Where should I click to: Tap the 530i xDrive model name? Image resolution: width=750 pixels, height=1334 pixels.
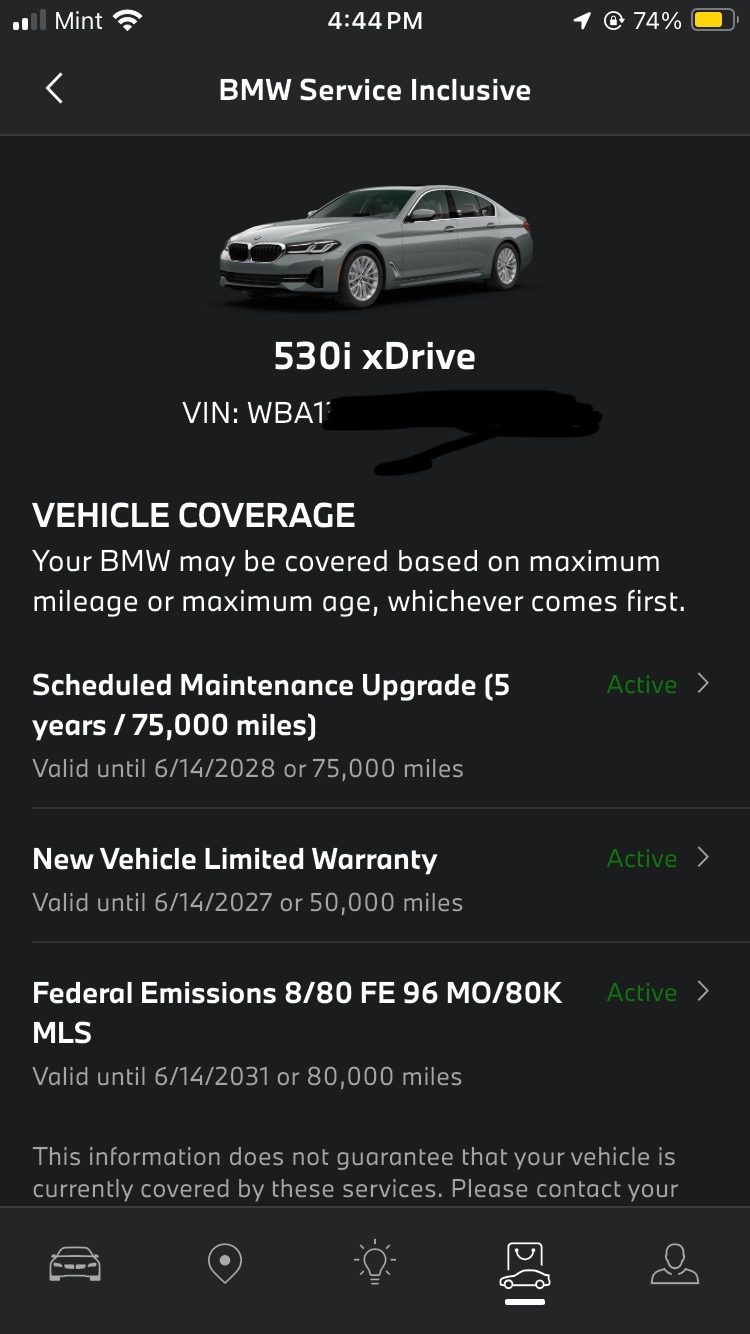coord(375,356)
